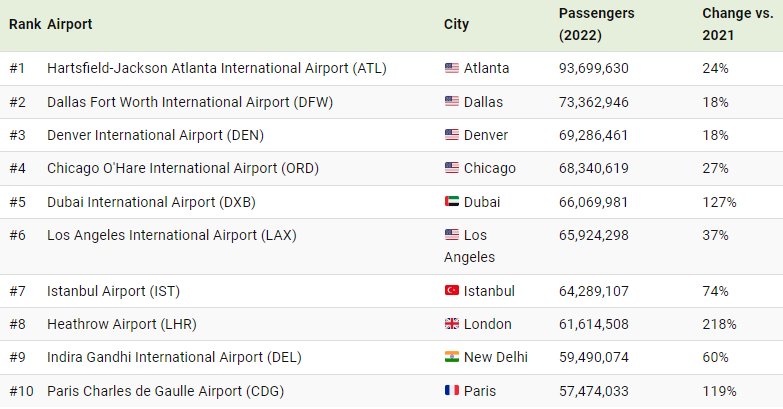Click the US flag beside Chicago
Screen dimensions: 783x409
coord(451,168)
